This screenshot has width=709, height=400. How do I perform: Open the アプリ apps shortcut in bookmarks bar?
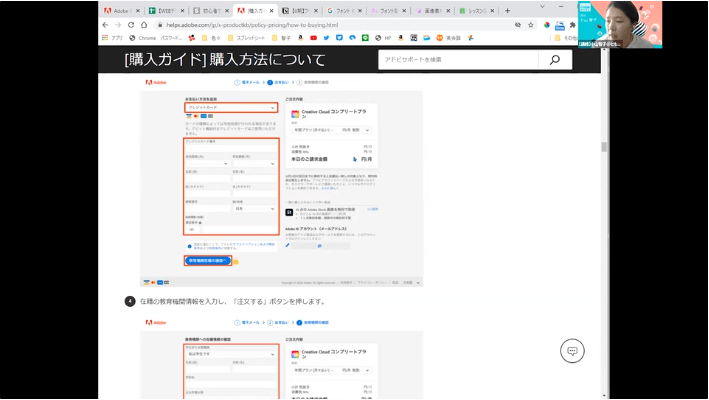(x=113, y=38)
